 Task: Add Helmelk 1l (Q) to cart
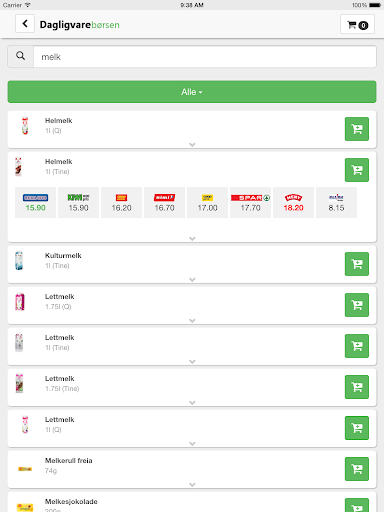tap(357, 129)
